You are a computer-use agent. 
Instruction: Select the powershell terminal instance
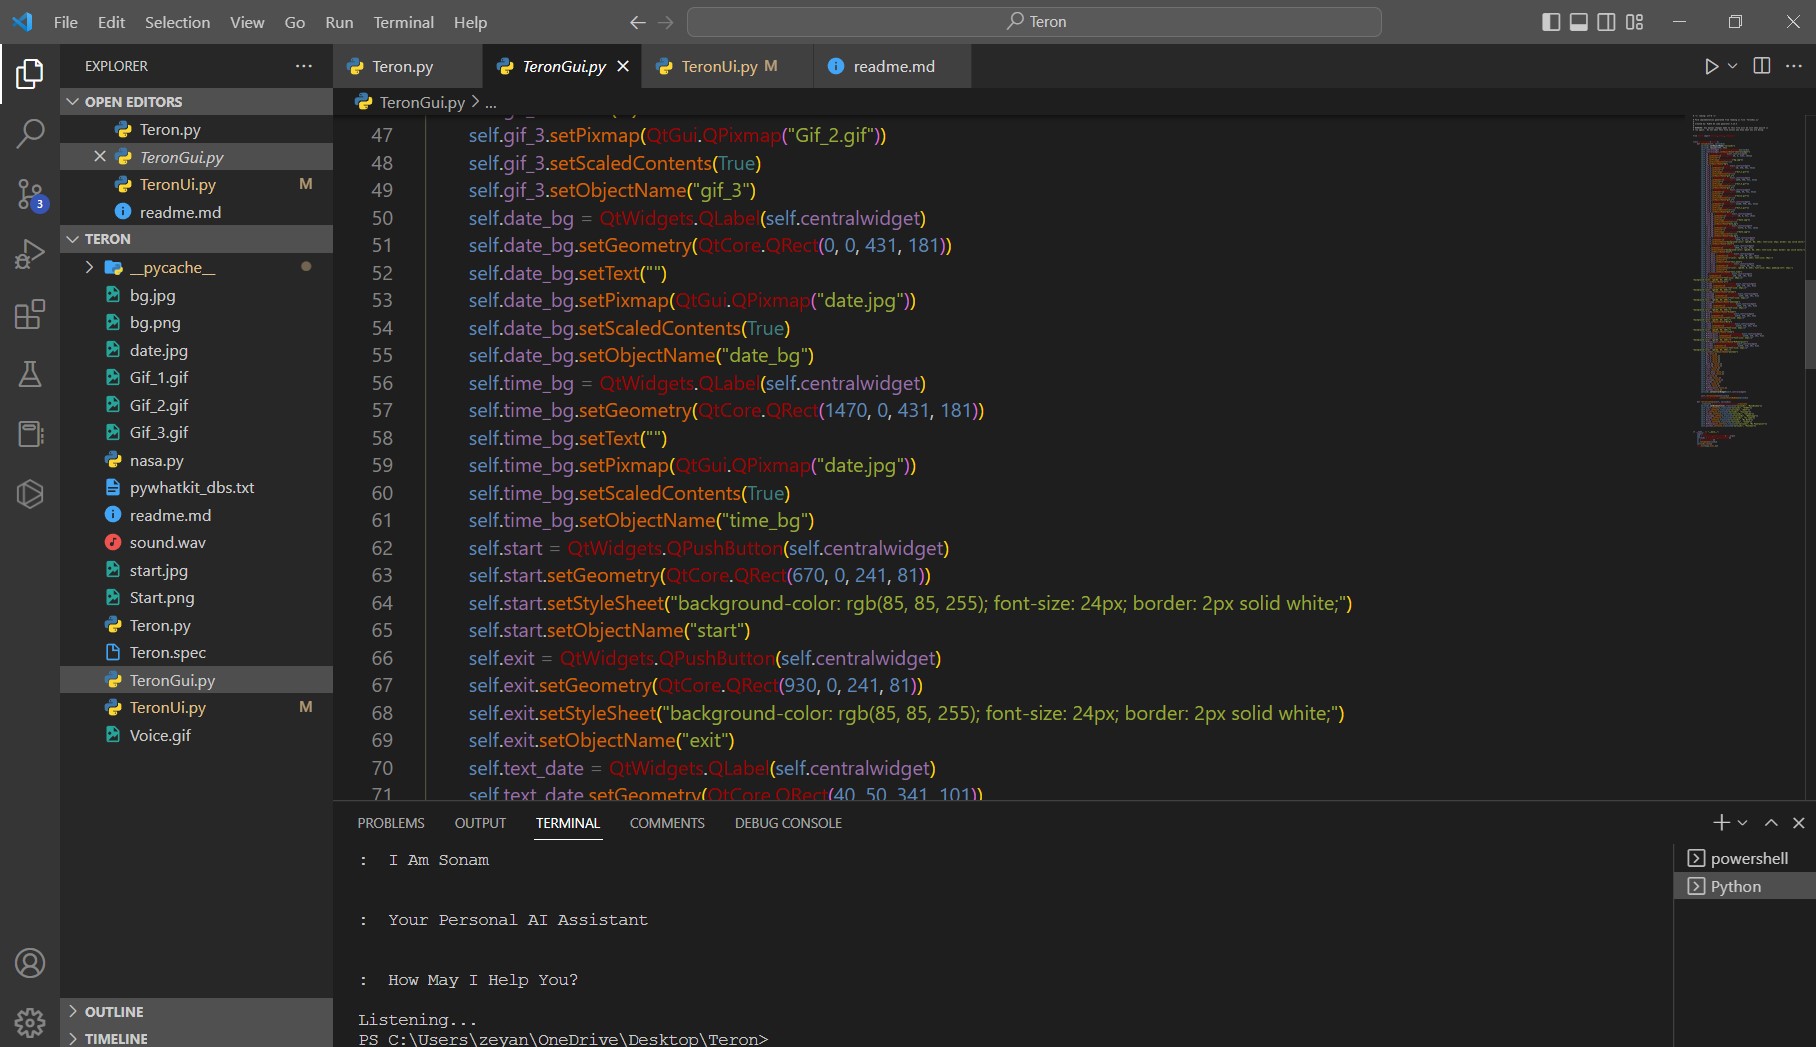pos(1748,858)
